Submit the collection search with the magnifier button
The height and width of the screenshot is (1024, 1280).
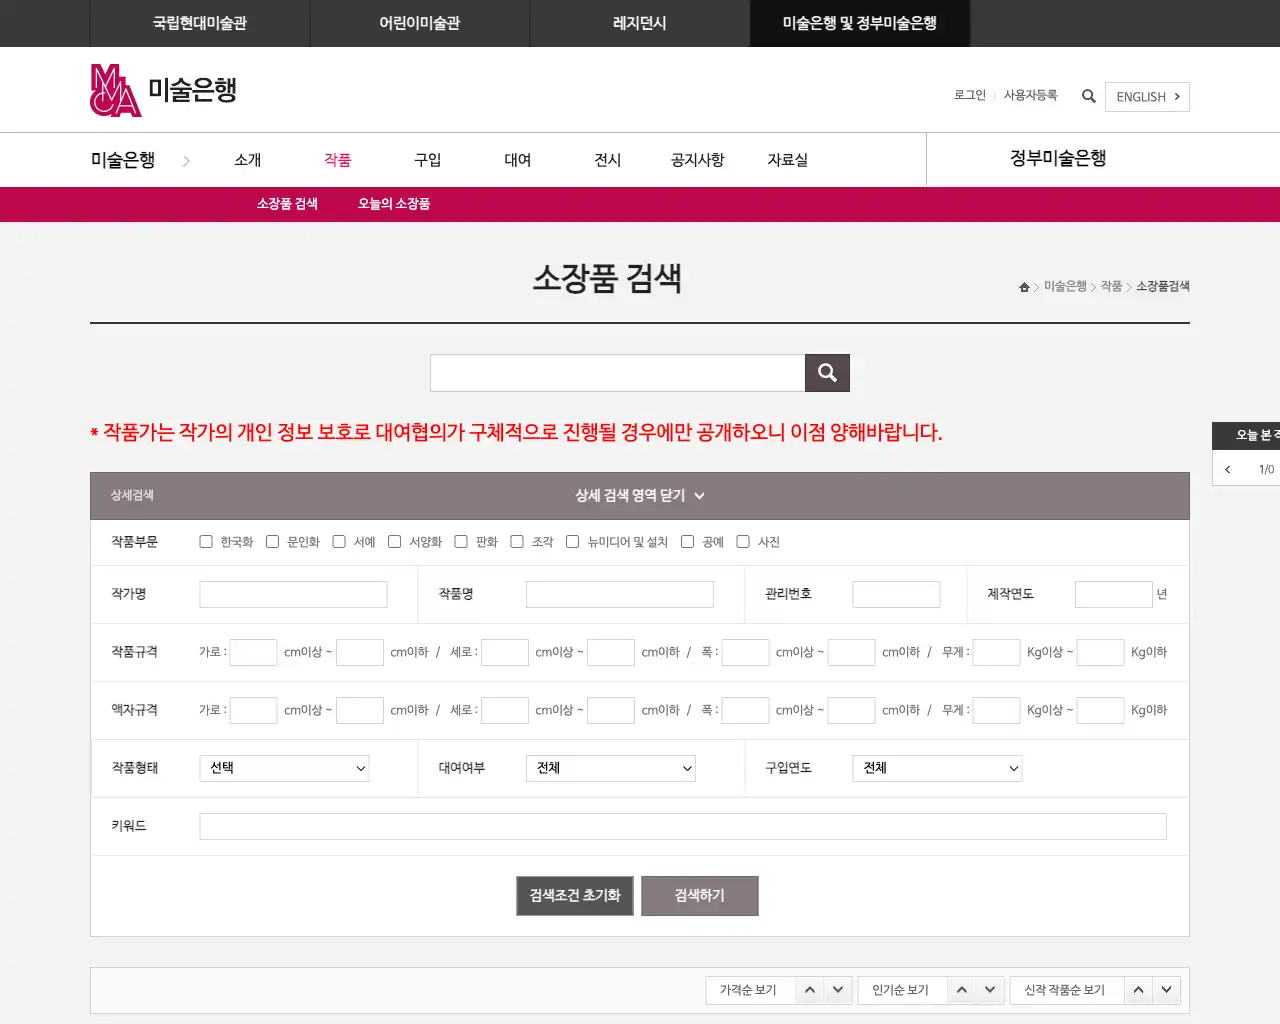827,373
